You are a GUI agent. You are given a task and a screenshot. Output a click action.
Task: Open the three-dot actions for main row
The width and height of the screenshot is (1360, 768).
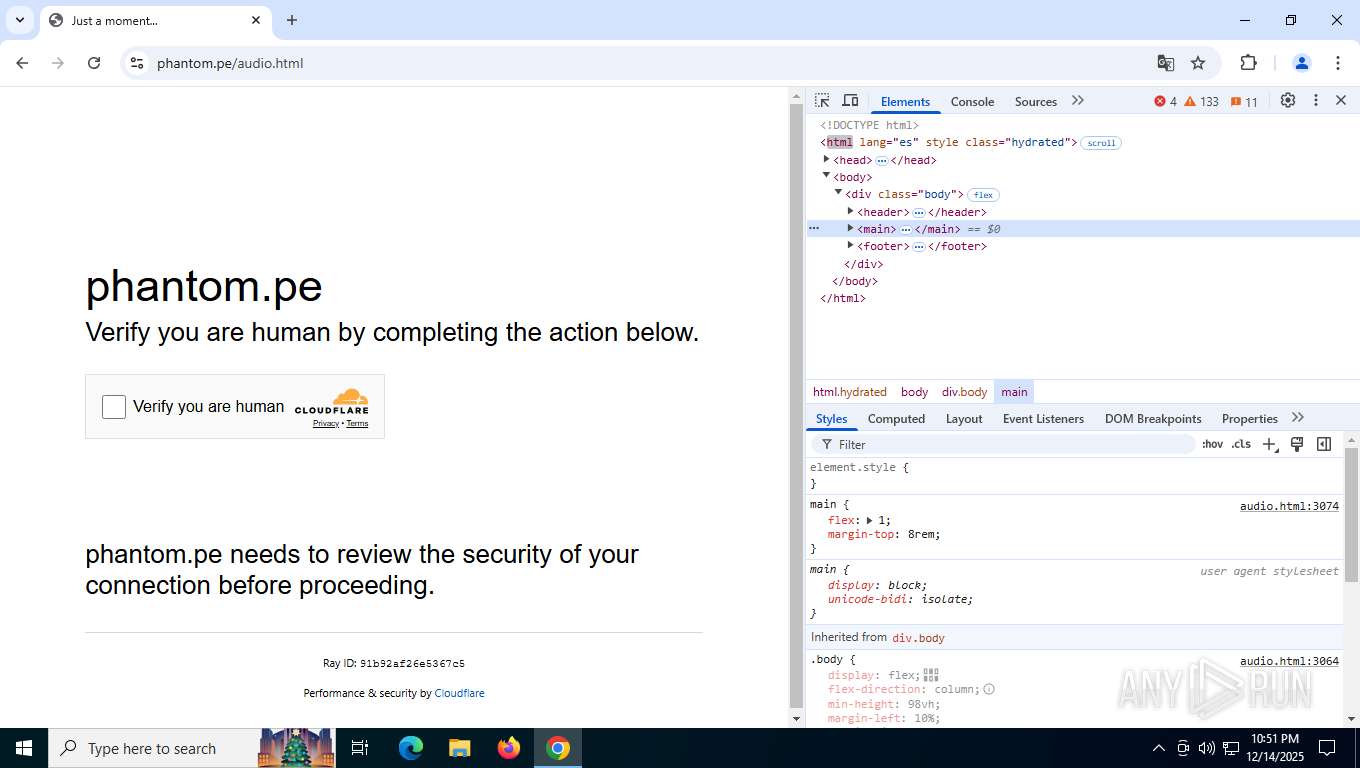point(814,229)
